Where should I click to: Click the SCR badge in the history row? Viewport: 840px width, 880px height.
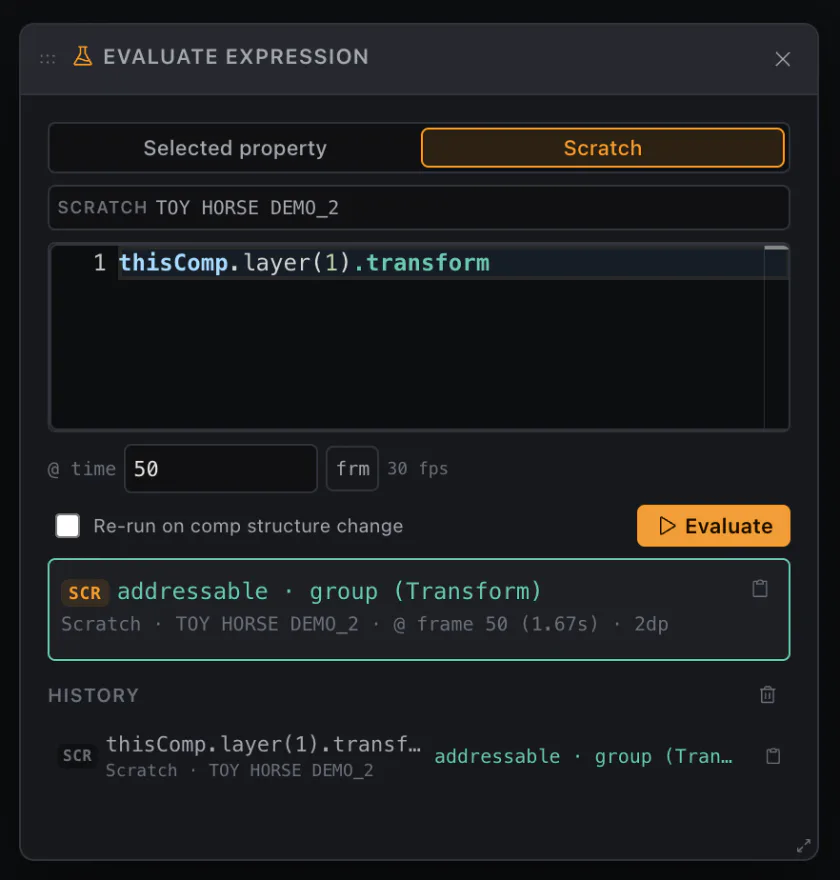click(x=77, y=756)
